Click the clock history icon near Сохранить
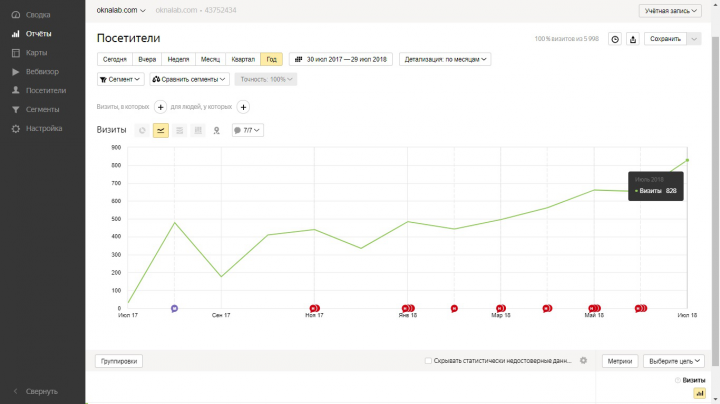Screen dimensions: 720x404 [x=615, y=39]
